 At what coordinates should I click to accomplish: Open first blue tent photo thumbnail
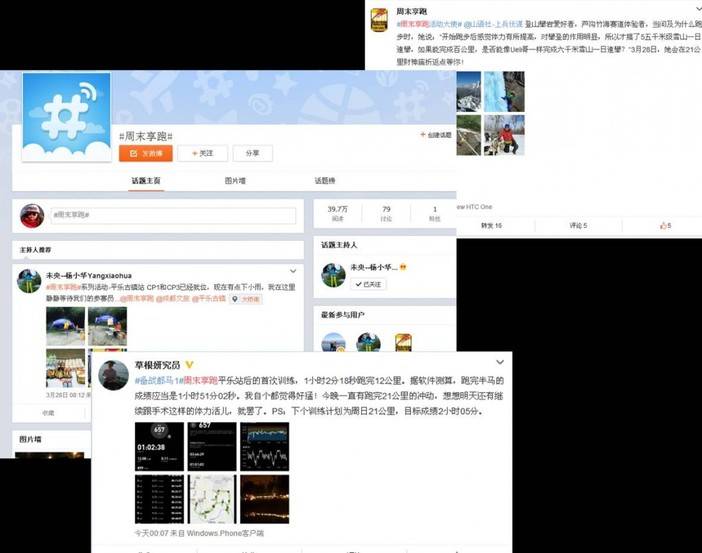pyautogui.click(x=65, y=326)
